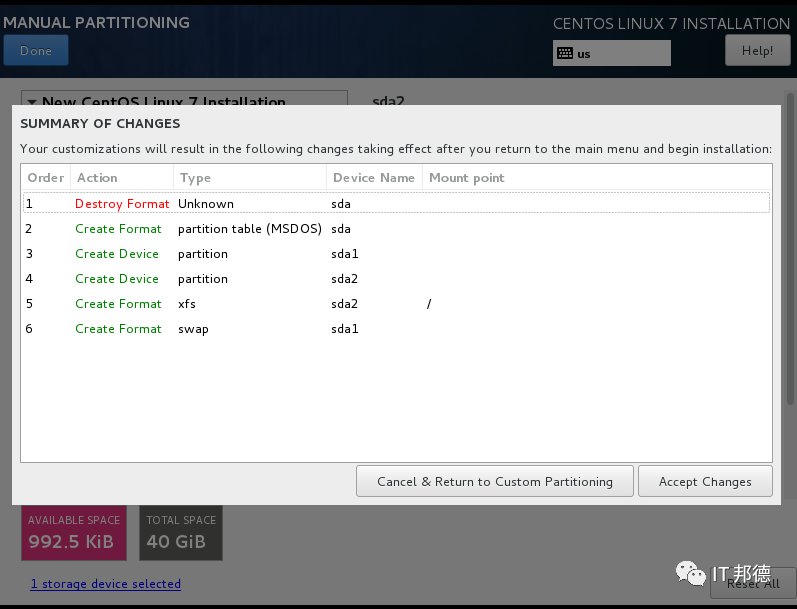Select order 4 Create Device action
This screenshot has height=609, width=797.
[117, 279]
